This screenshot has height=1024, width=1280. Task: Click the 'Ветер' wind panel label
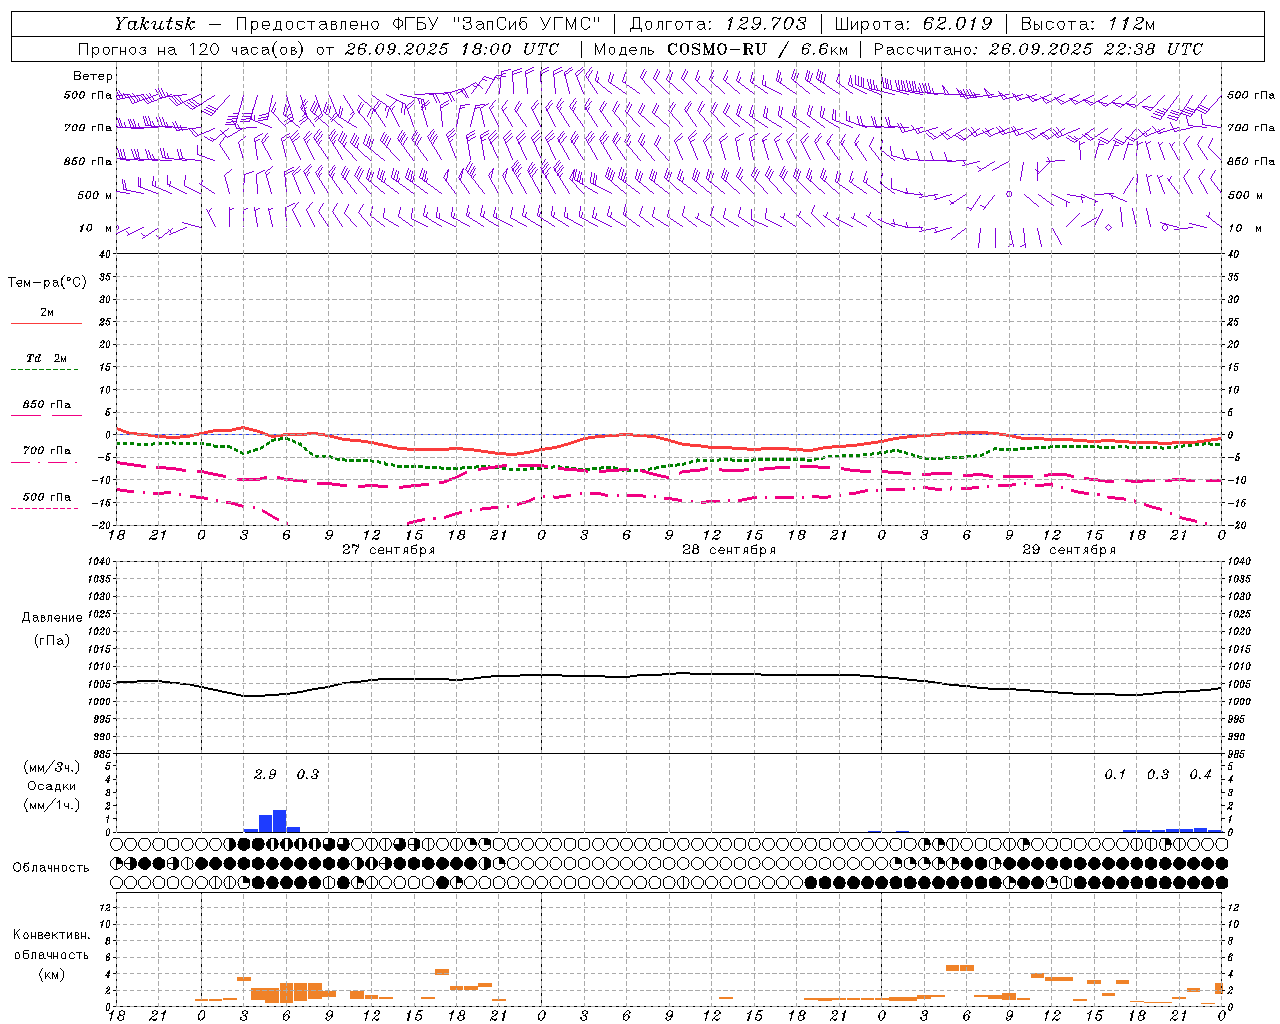(93, 76)
